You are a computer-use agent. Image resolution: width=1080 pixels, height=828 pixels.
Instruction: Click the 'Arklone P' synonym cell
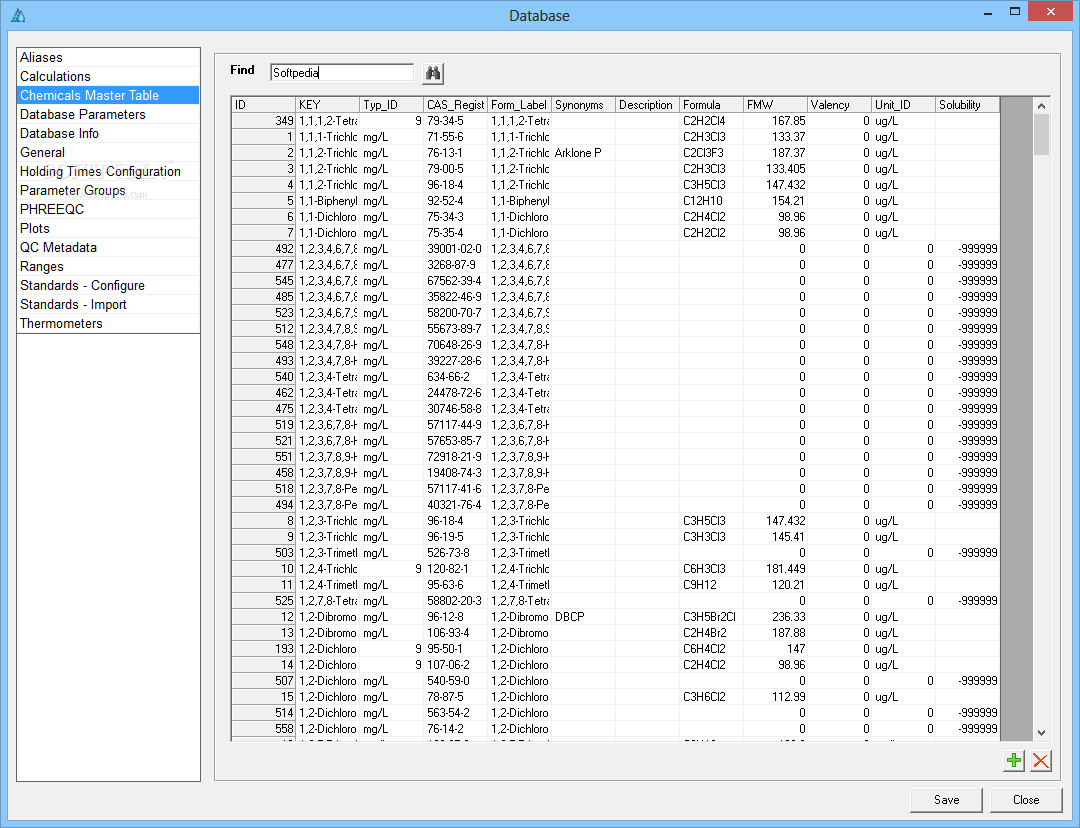(x=584, y=153)
